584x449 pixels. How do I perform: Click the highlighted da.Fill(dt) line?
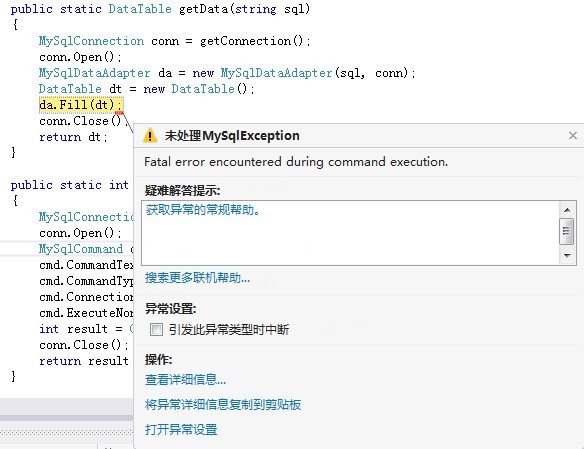click(x=81, y=105)
